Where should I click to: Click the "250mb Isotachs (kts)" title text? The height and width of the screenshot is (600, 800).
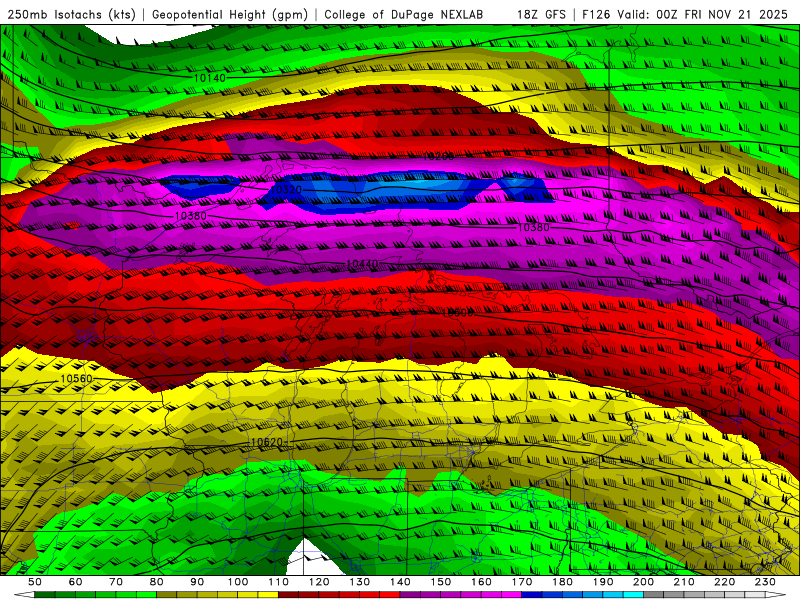(72, 15)
